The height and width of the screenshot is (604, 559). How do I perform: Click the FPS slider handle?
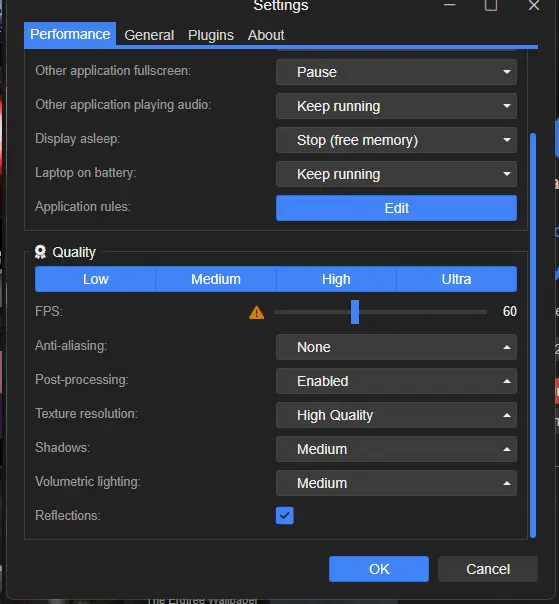(x=355, y=312)
